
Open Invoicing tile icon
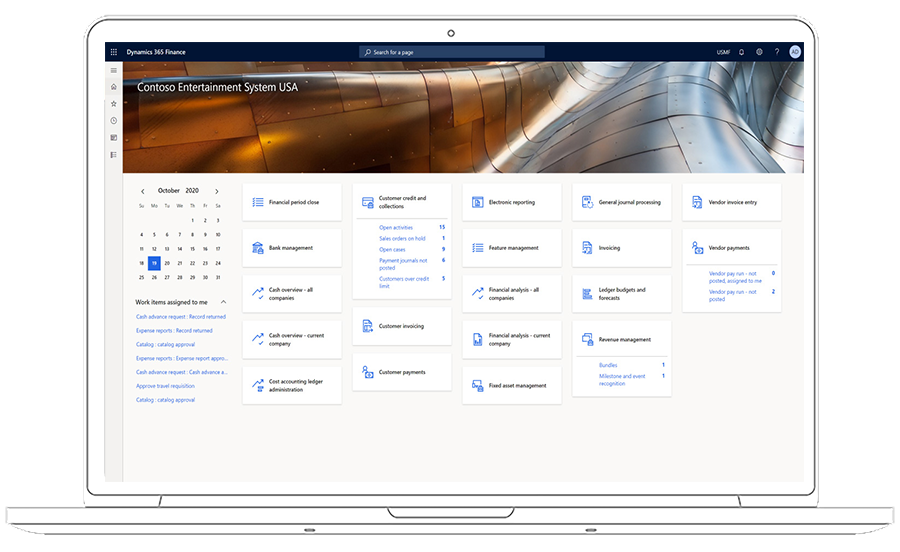(587, 248)
